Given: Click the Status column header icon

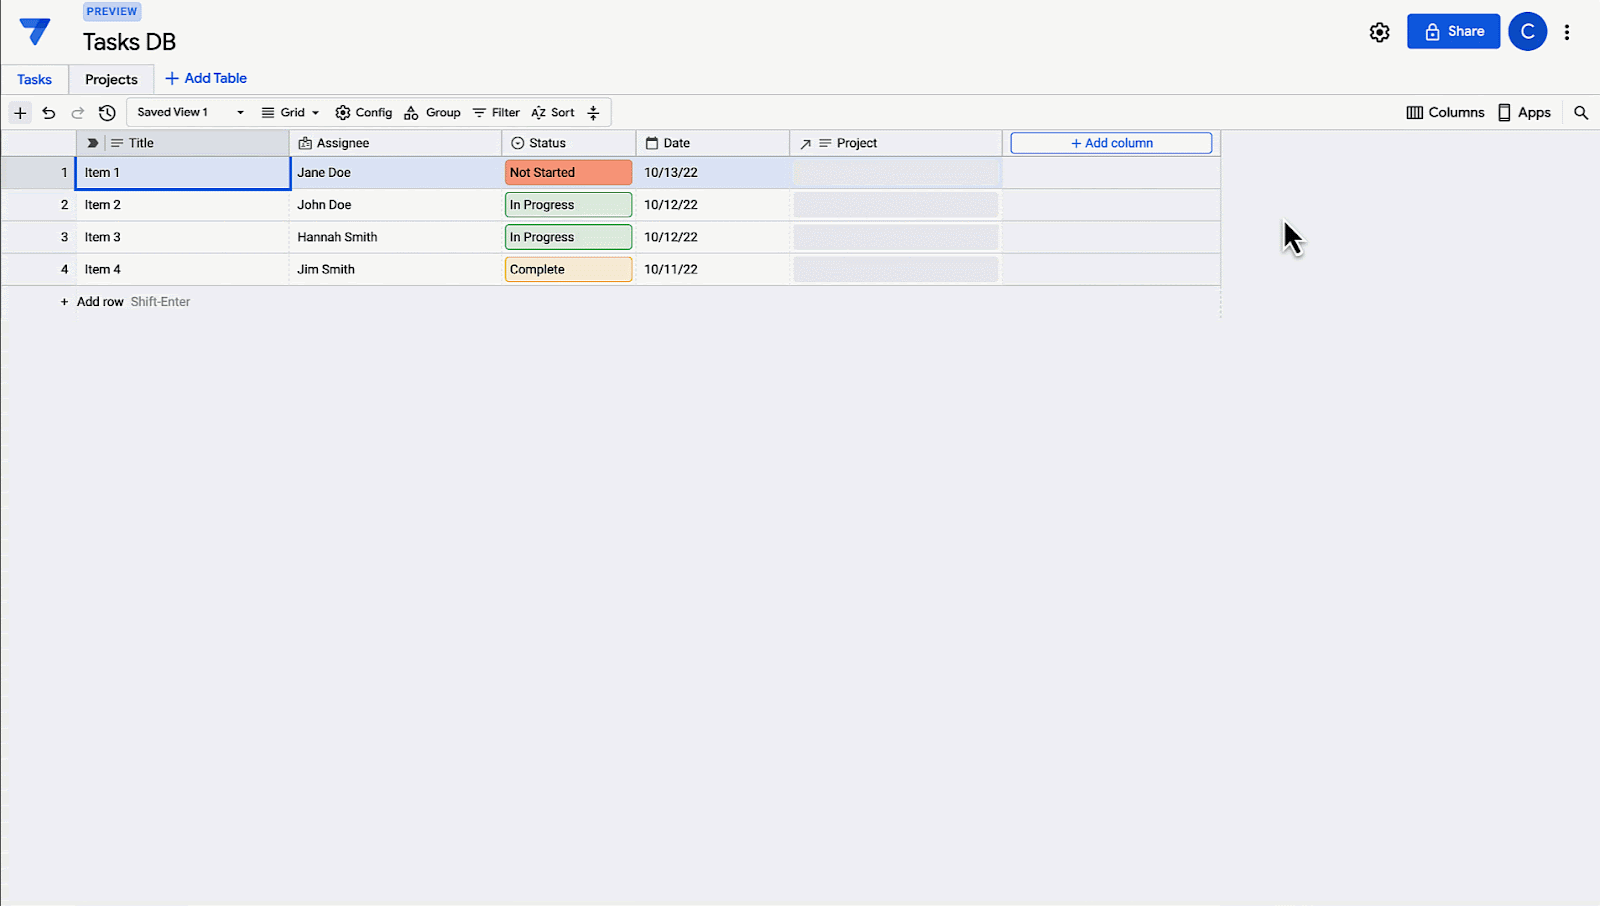Looking at the screenshot, I should 518,143.
